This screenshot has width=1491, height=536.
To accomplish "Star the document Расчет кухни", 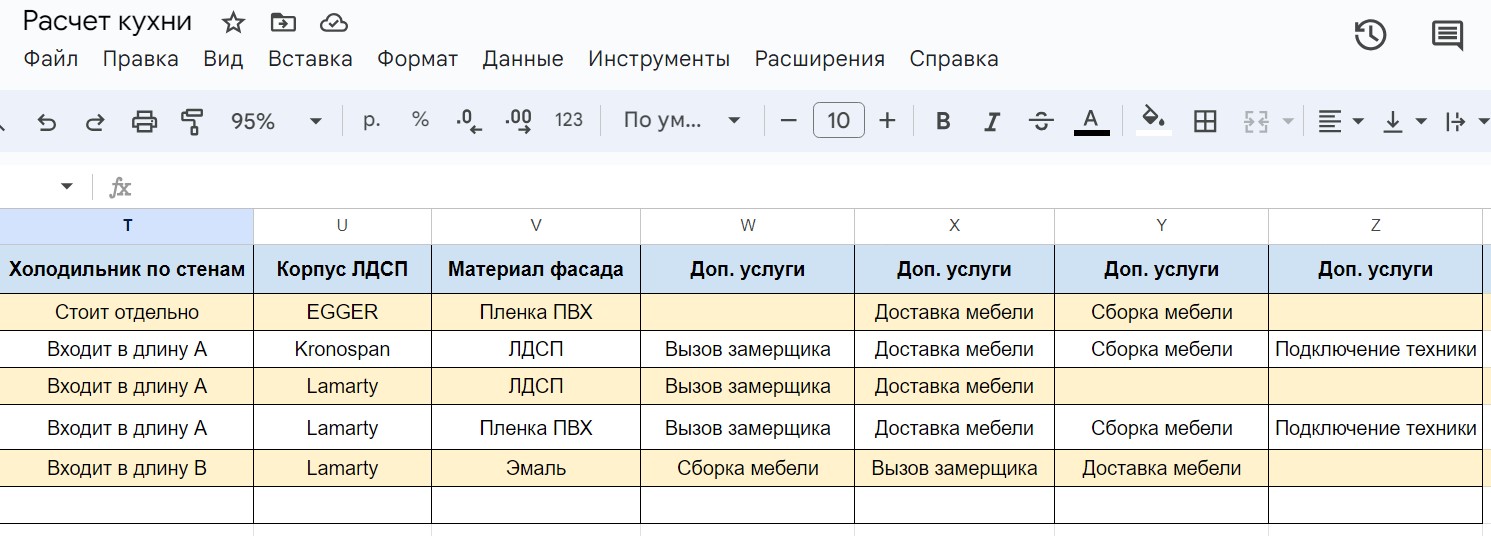I will coord(233,23).
